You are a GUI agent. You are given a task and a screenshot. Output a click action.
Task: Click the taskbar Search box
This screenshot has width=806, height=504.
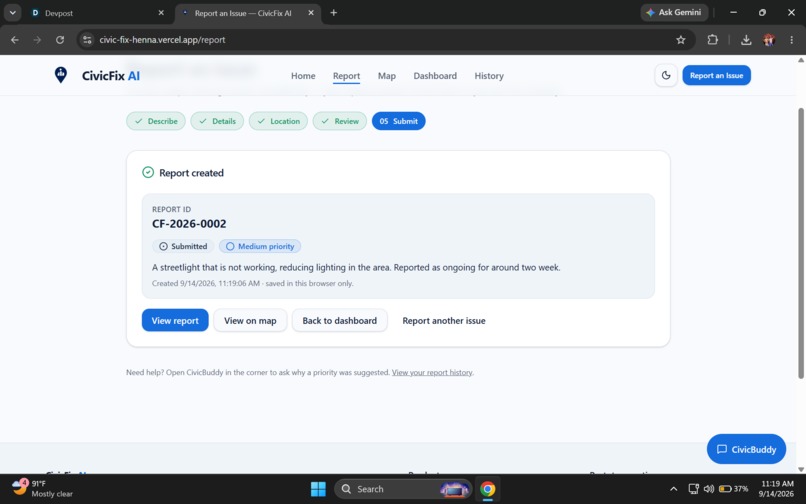tap(403, 489)
